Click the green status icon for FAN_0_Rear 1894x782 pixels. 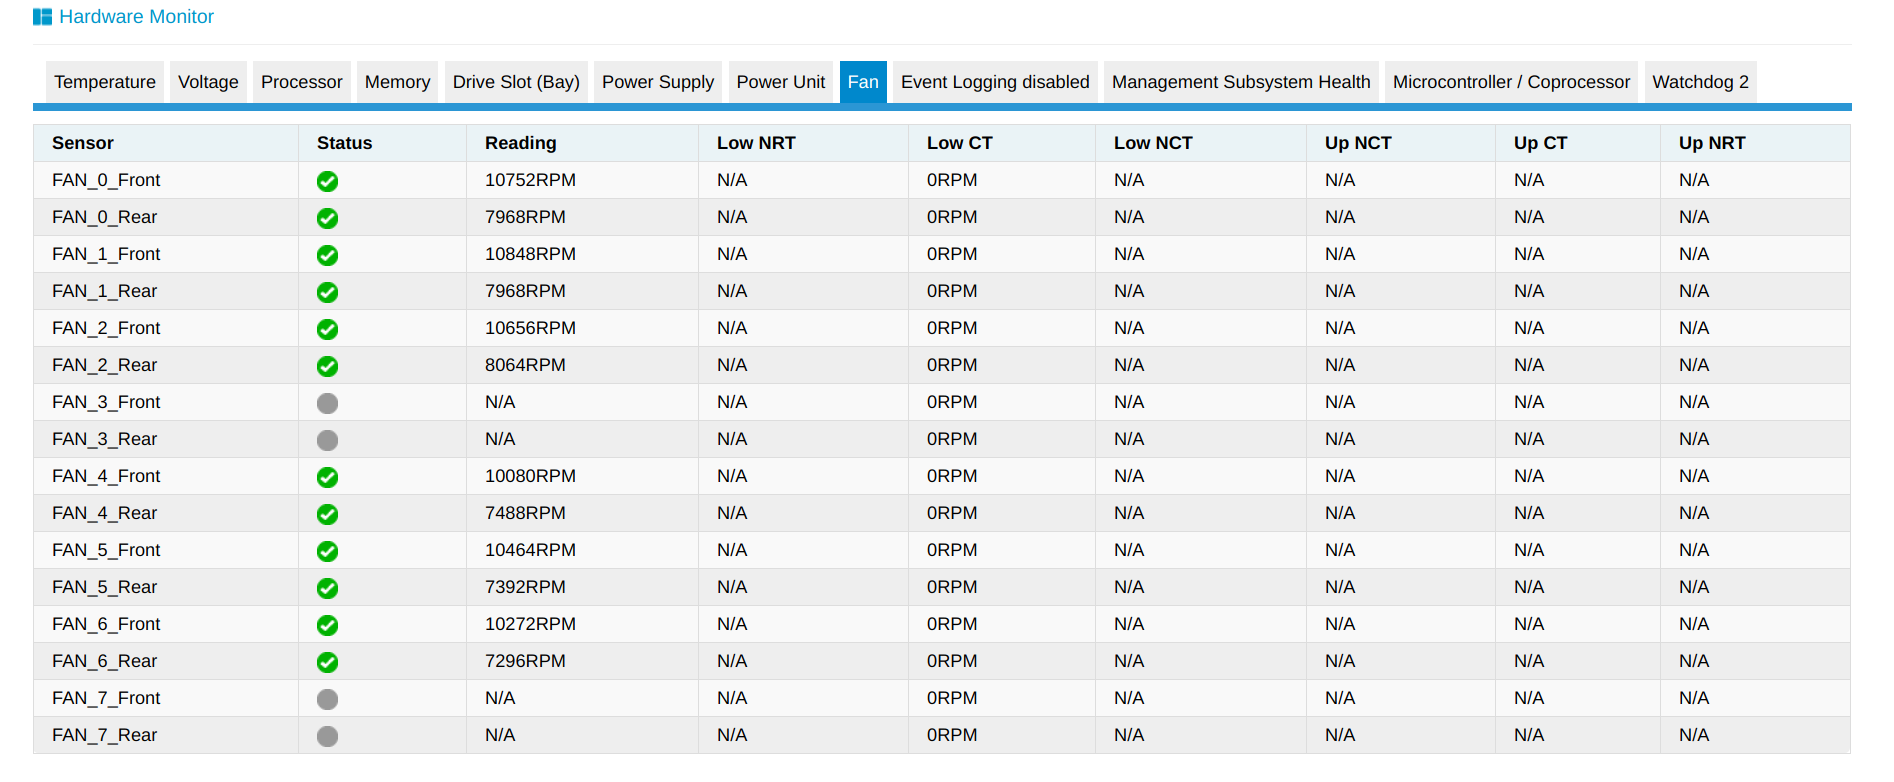pyautogui.click(x=327, y=218)
